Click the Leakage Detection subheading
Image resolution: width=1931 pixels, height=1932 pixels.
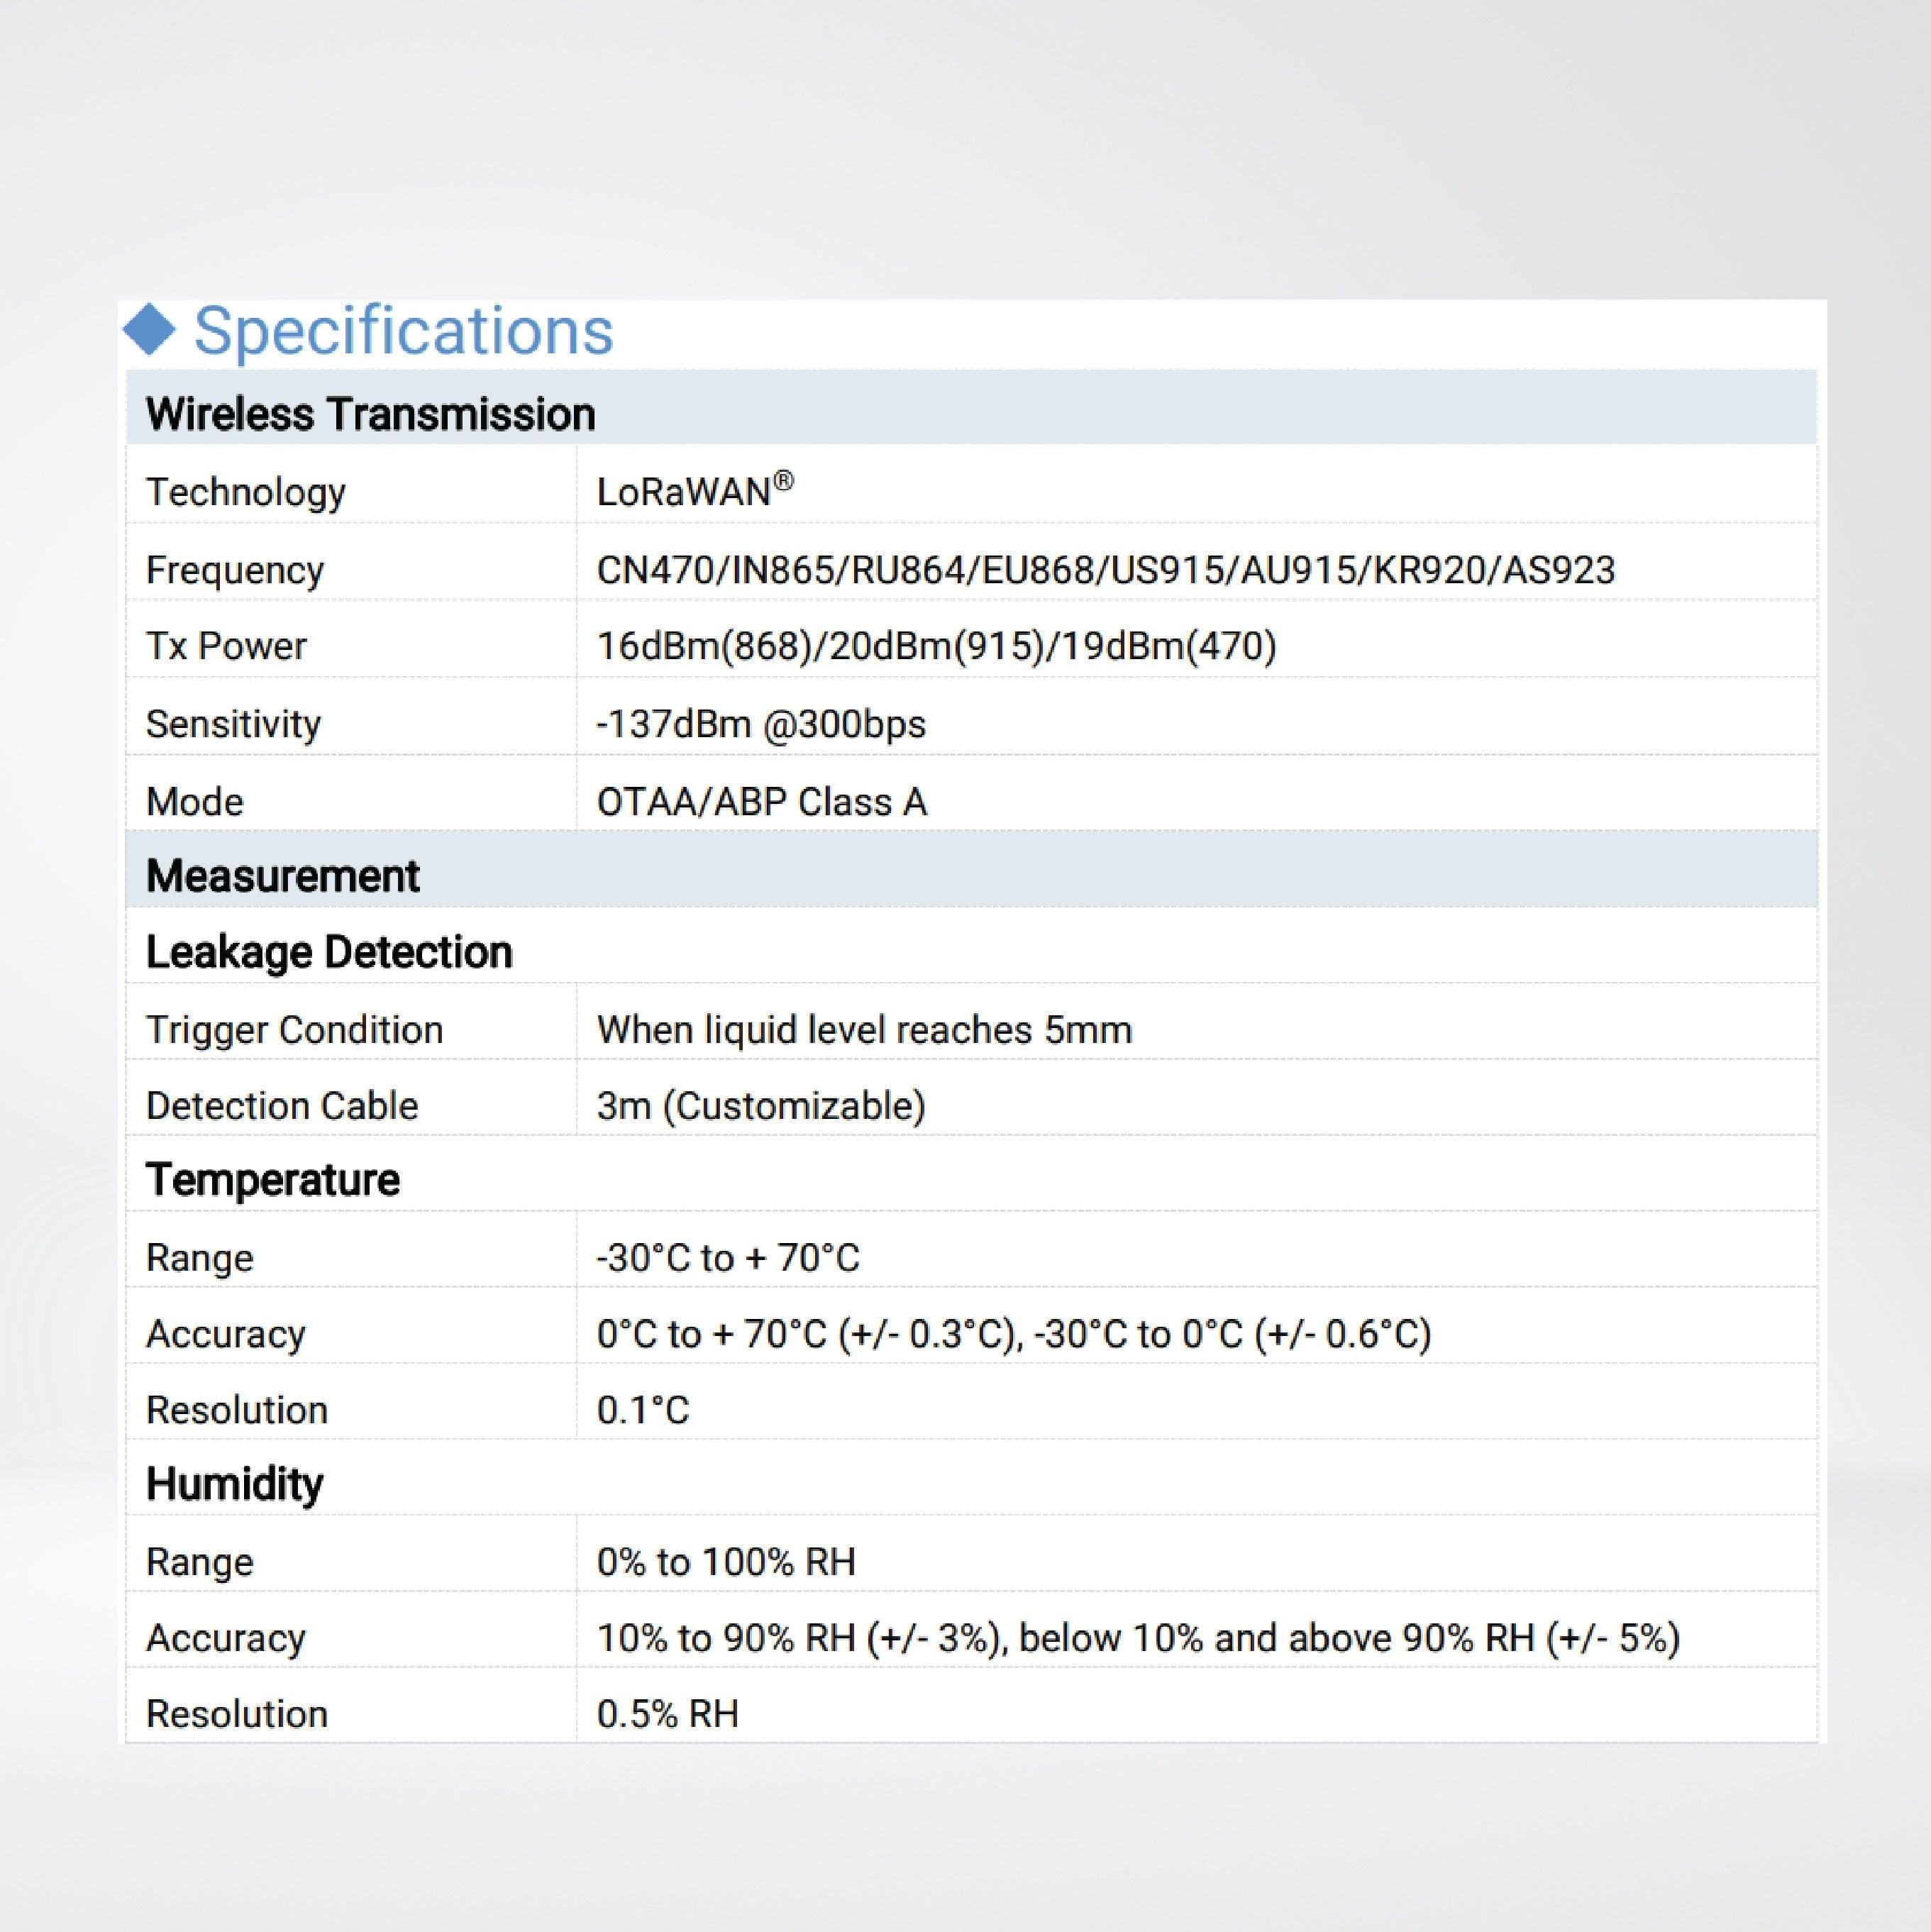pyautogui.click(x=329, y=952)
